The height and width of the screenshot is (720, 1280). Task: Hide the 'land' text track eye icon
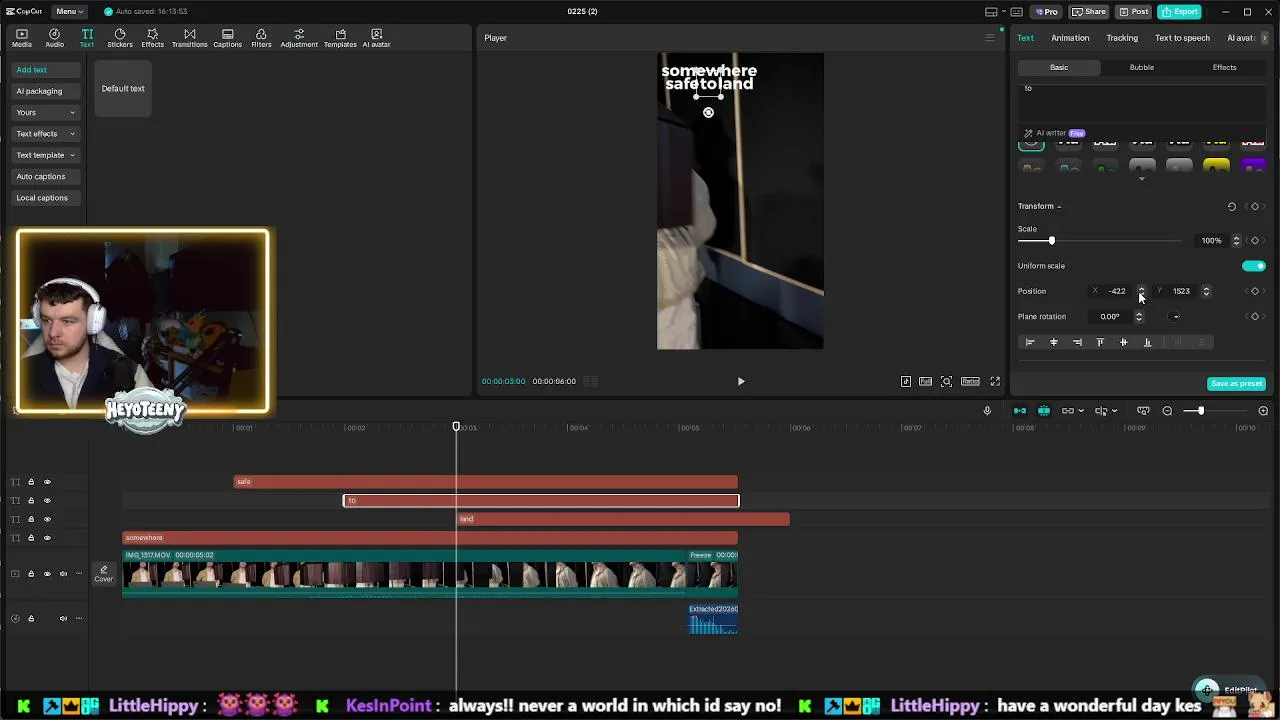(x=46, y=519)
